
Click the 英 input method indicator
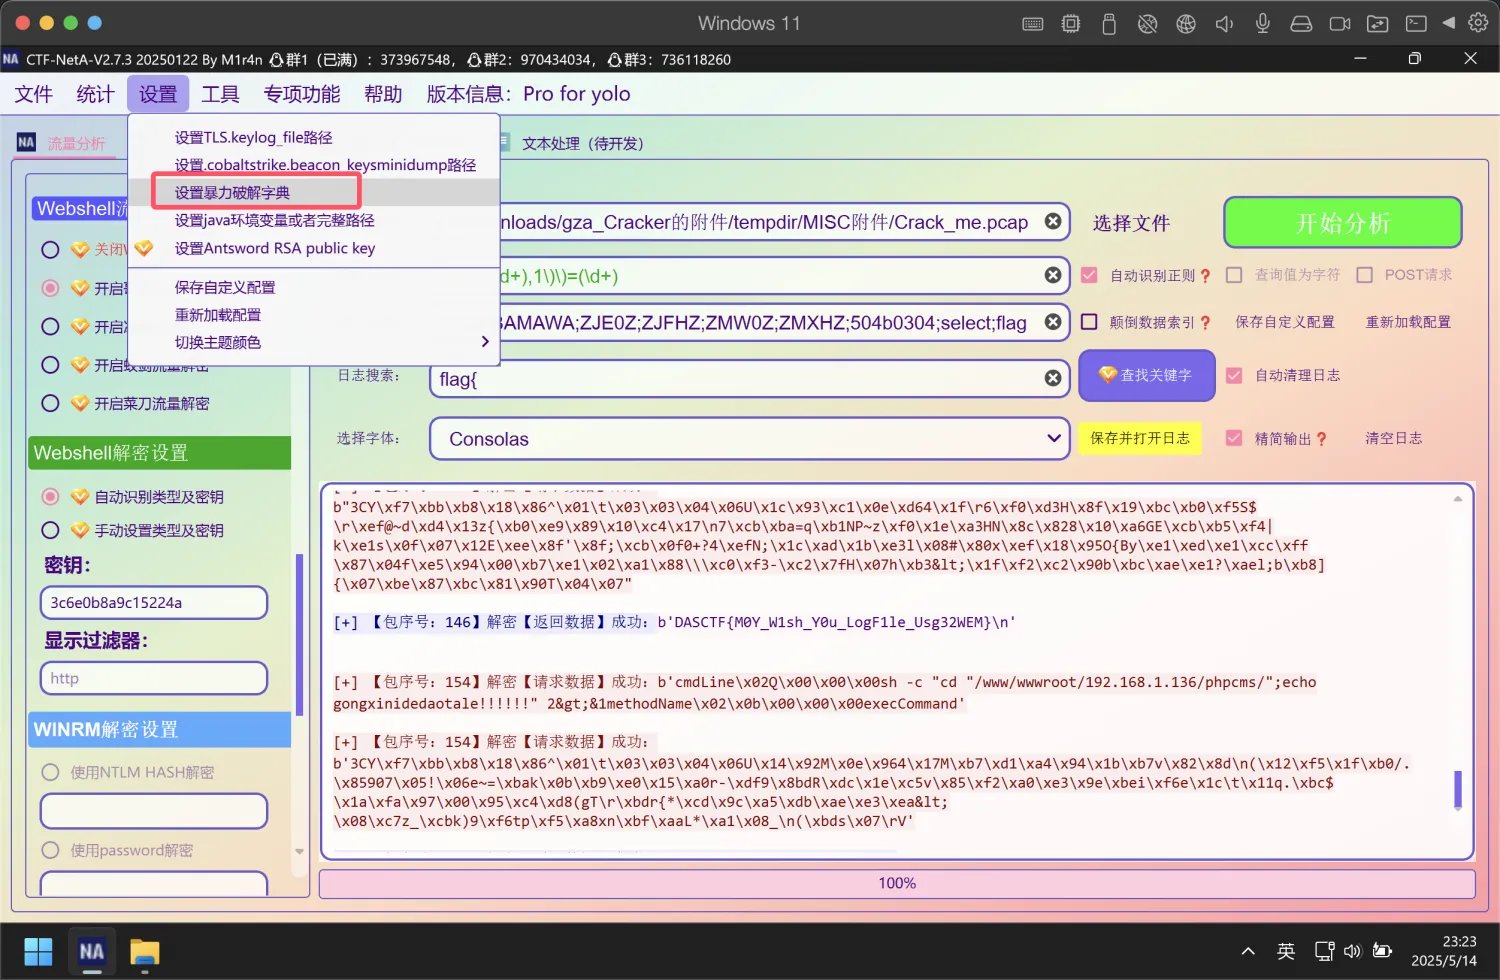[x=1286, y=951]
